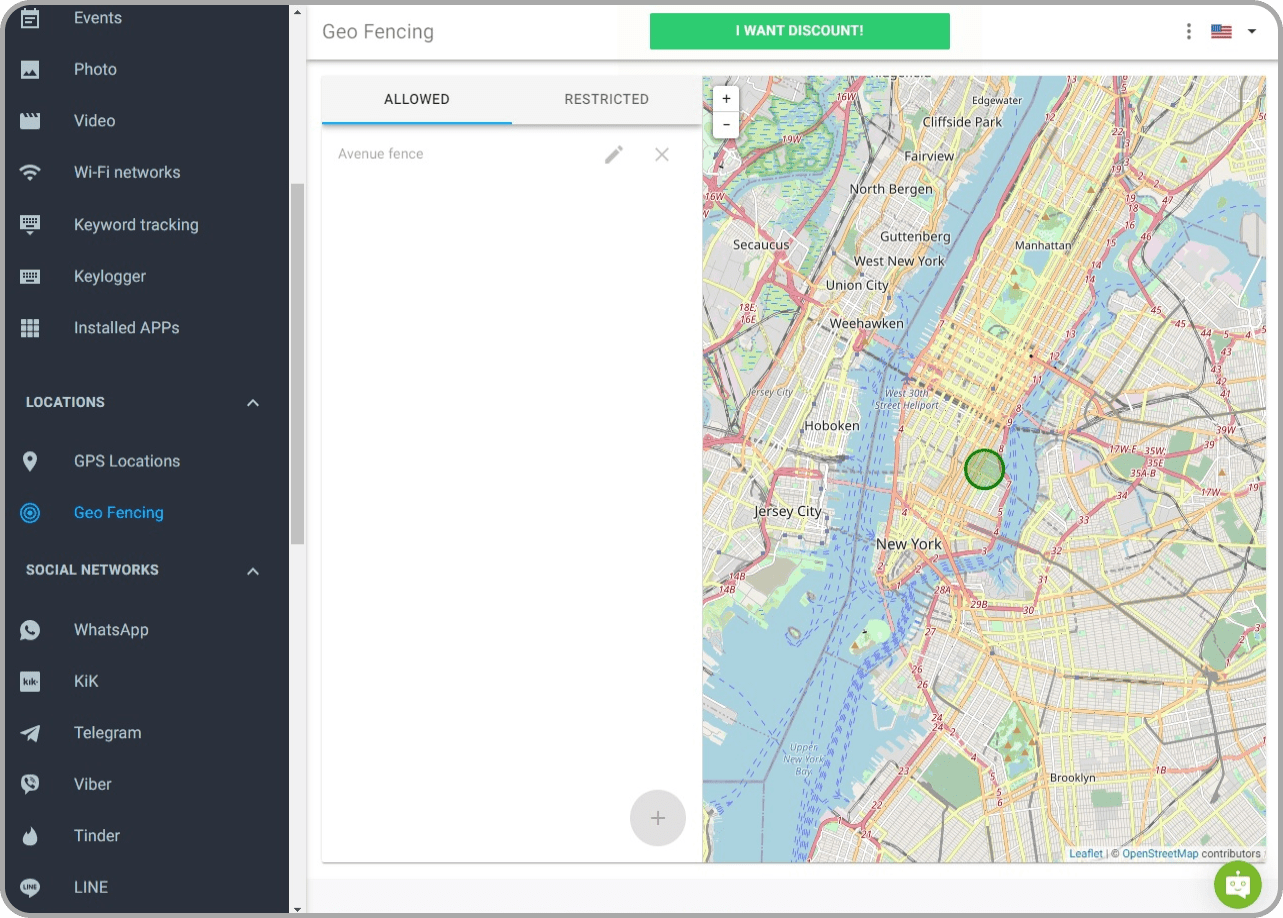This screenshot has width=1283, height=918.
Task: Open Video in sidebar menu
Action: pyautogui.click(x=94, y=121)
